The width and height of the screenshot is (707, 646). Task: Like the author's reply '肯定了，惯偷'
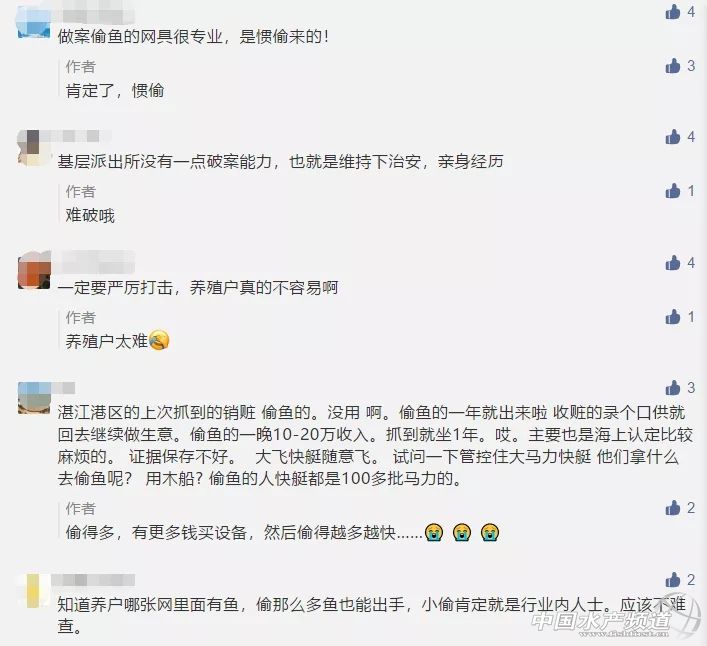coord(672,66)
